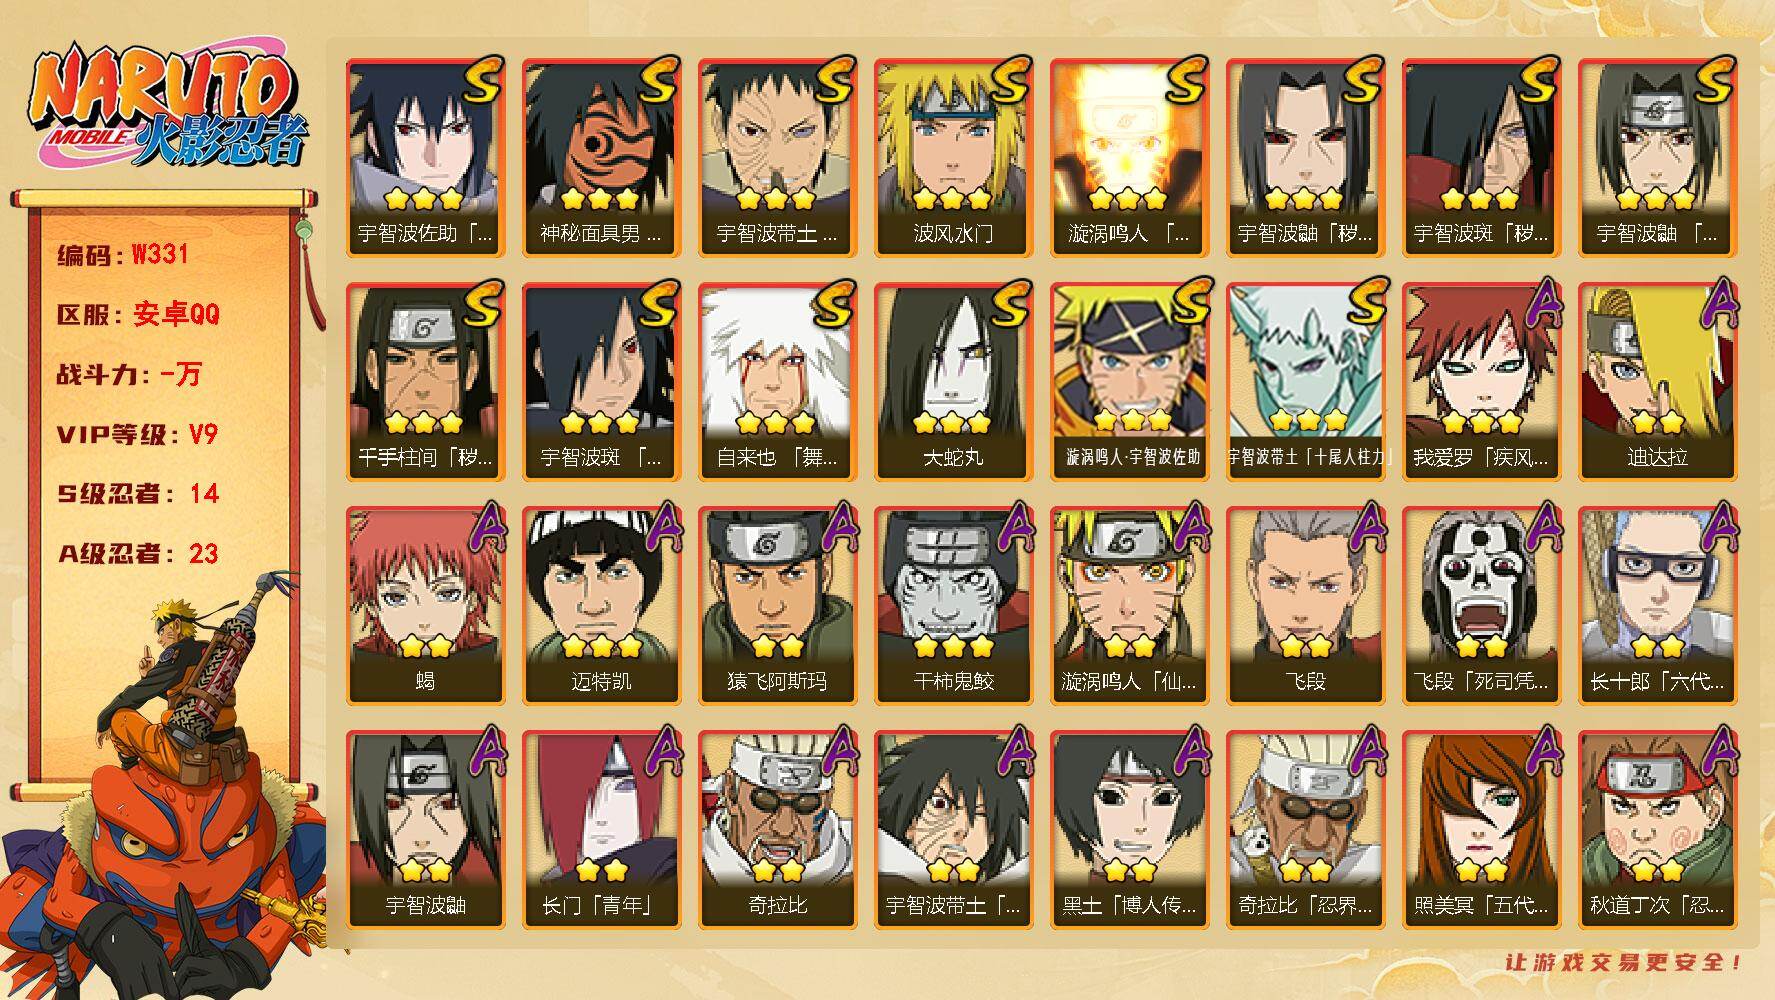Select the 波风水门 ninja card
Screen dimensions: 1775x1000
point(953,158)
